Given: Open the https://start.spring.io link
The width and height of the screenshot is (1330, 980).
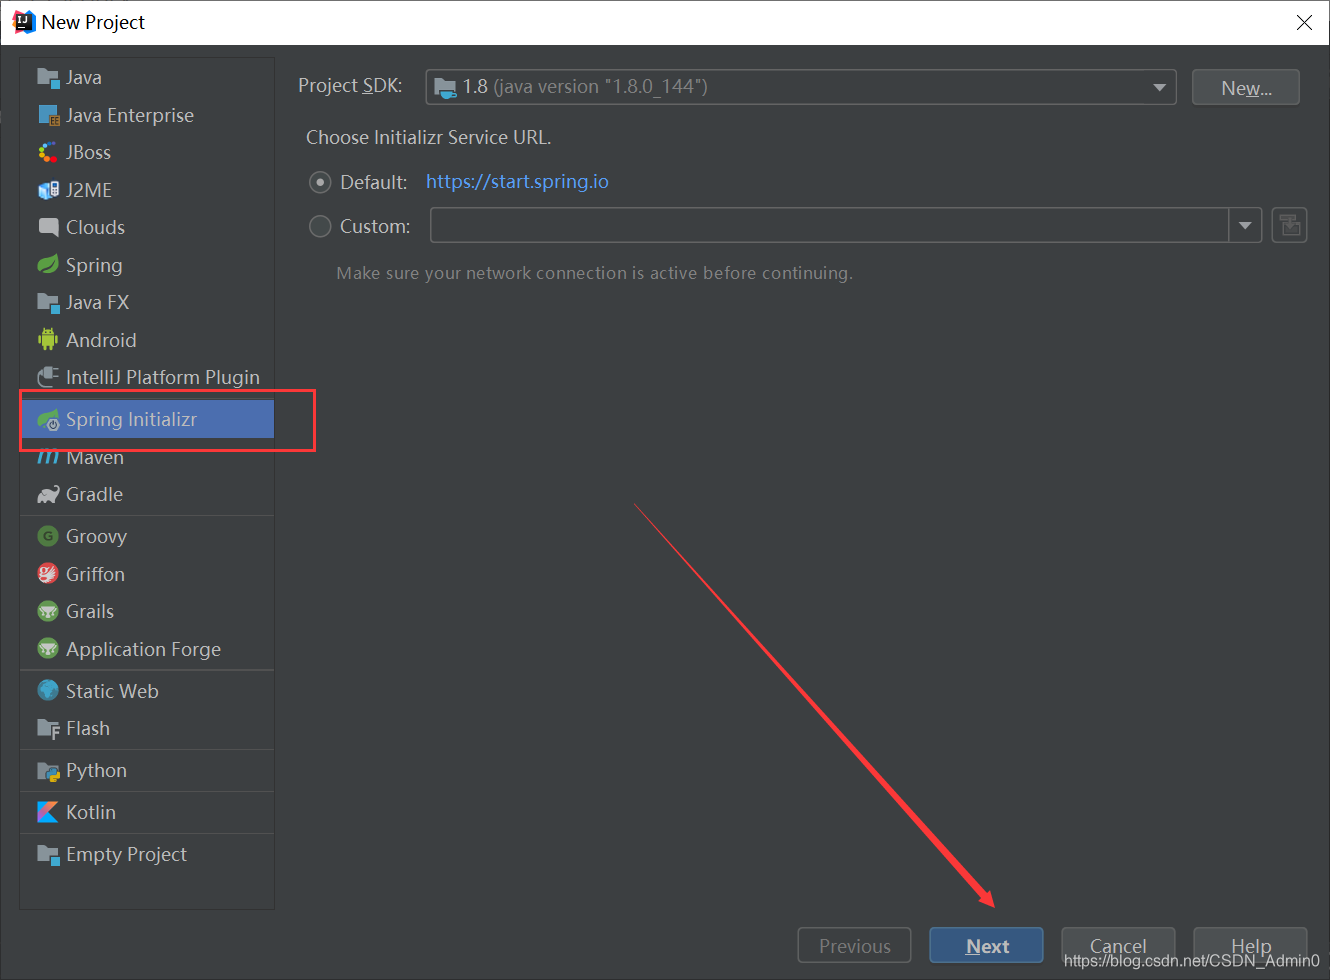Looking at the screenshot, I should coord(517,182).
